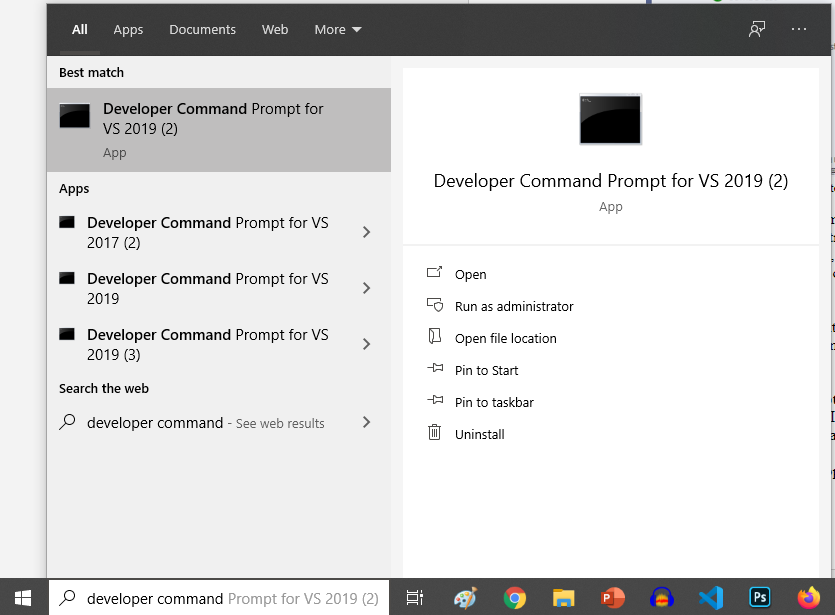Click the Pin to taskbar pin icon

[435, 400]
